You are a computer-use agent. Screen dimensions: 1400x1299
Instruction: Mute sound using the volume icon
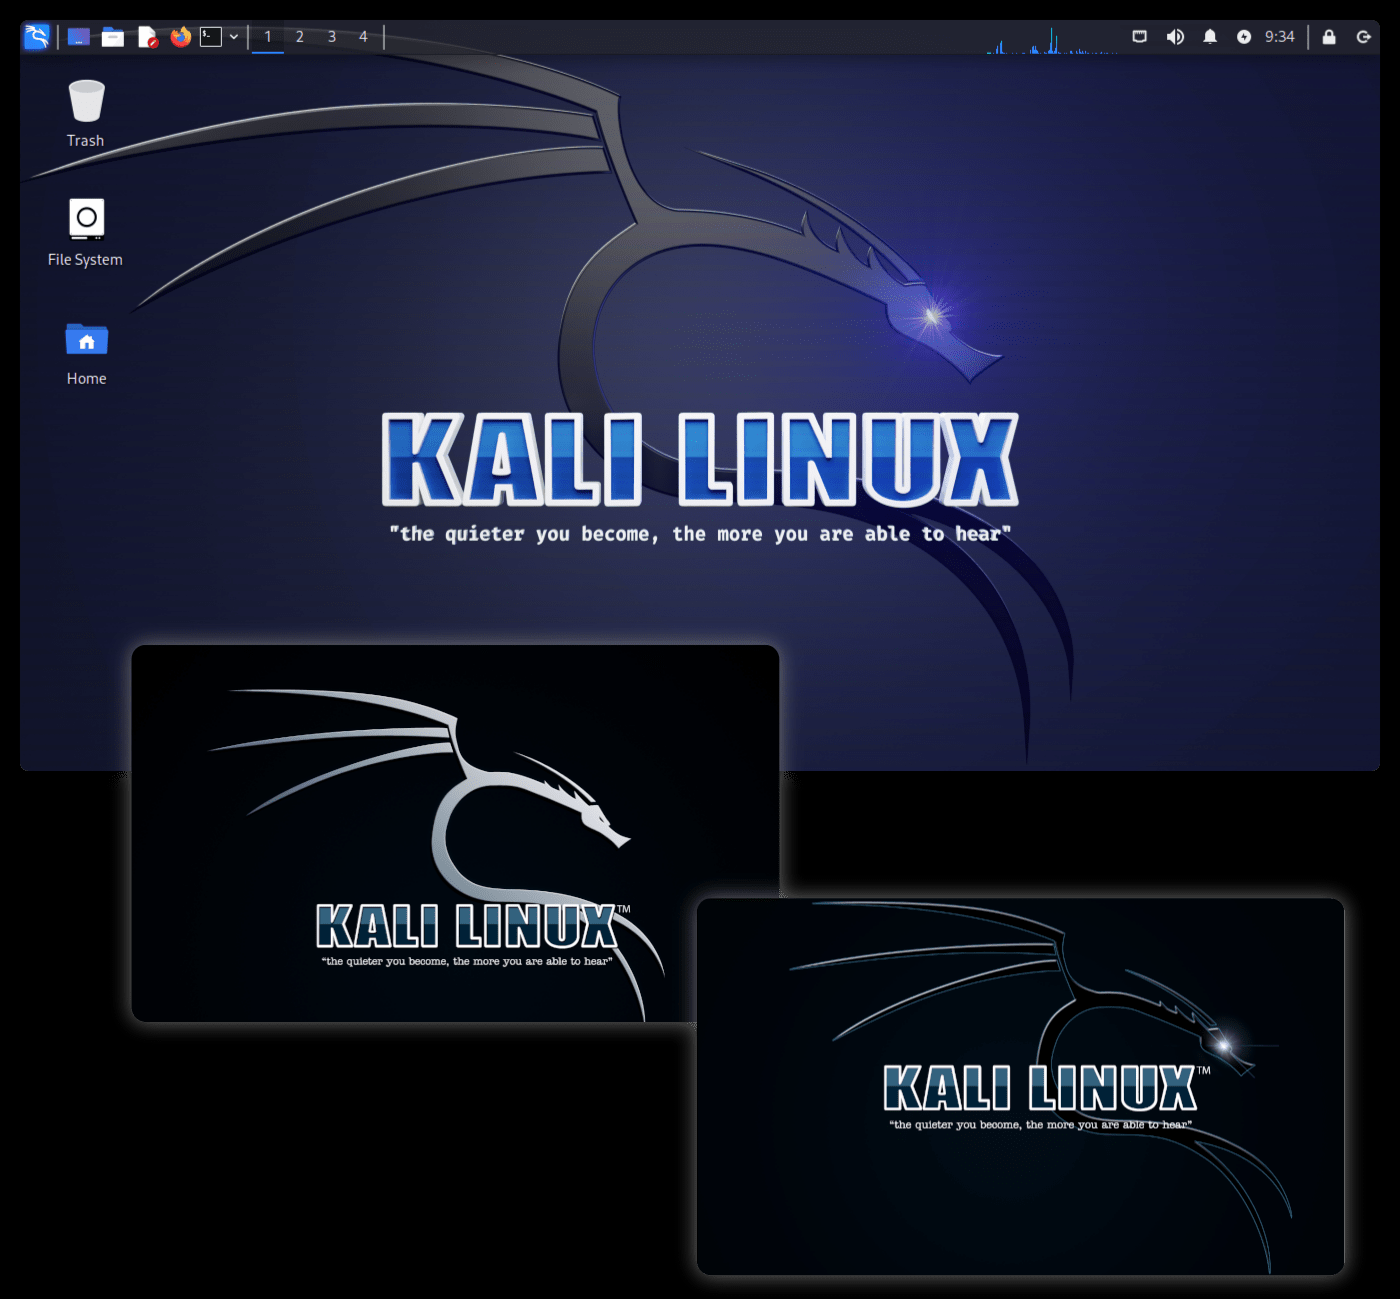click(1175, 37)
